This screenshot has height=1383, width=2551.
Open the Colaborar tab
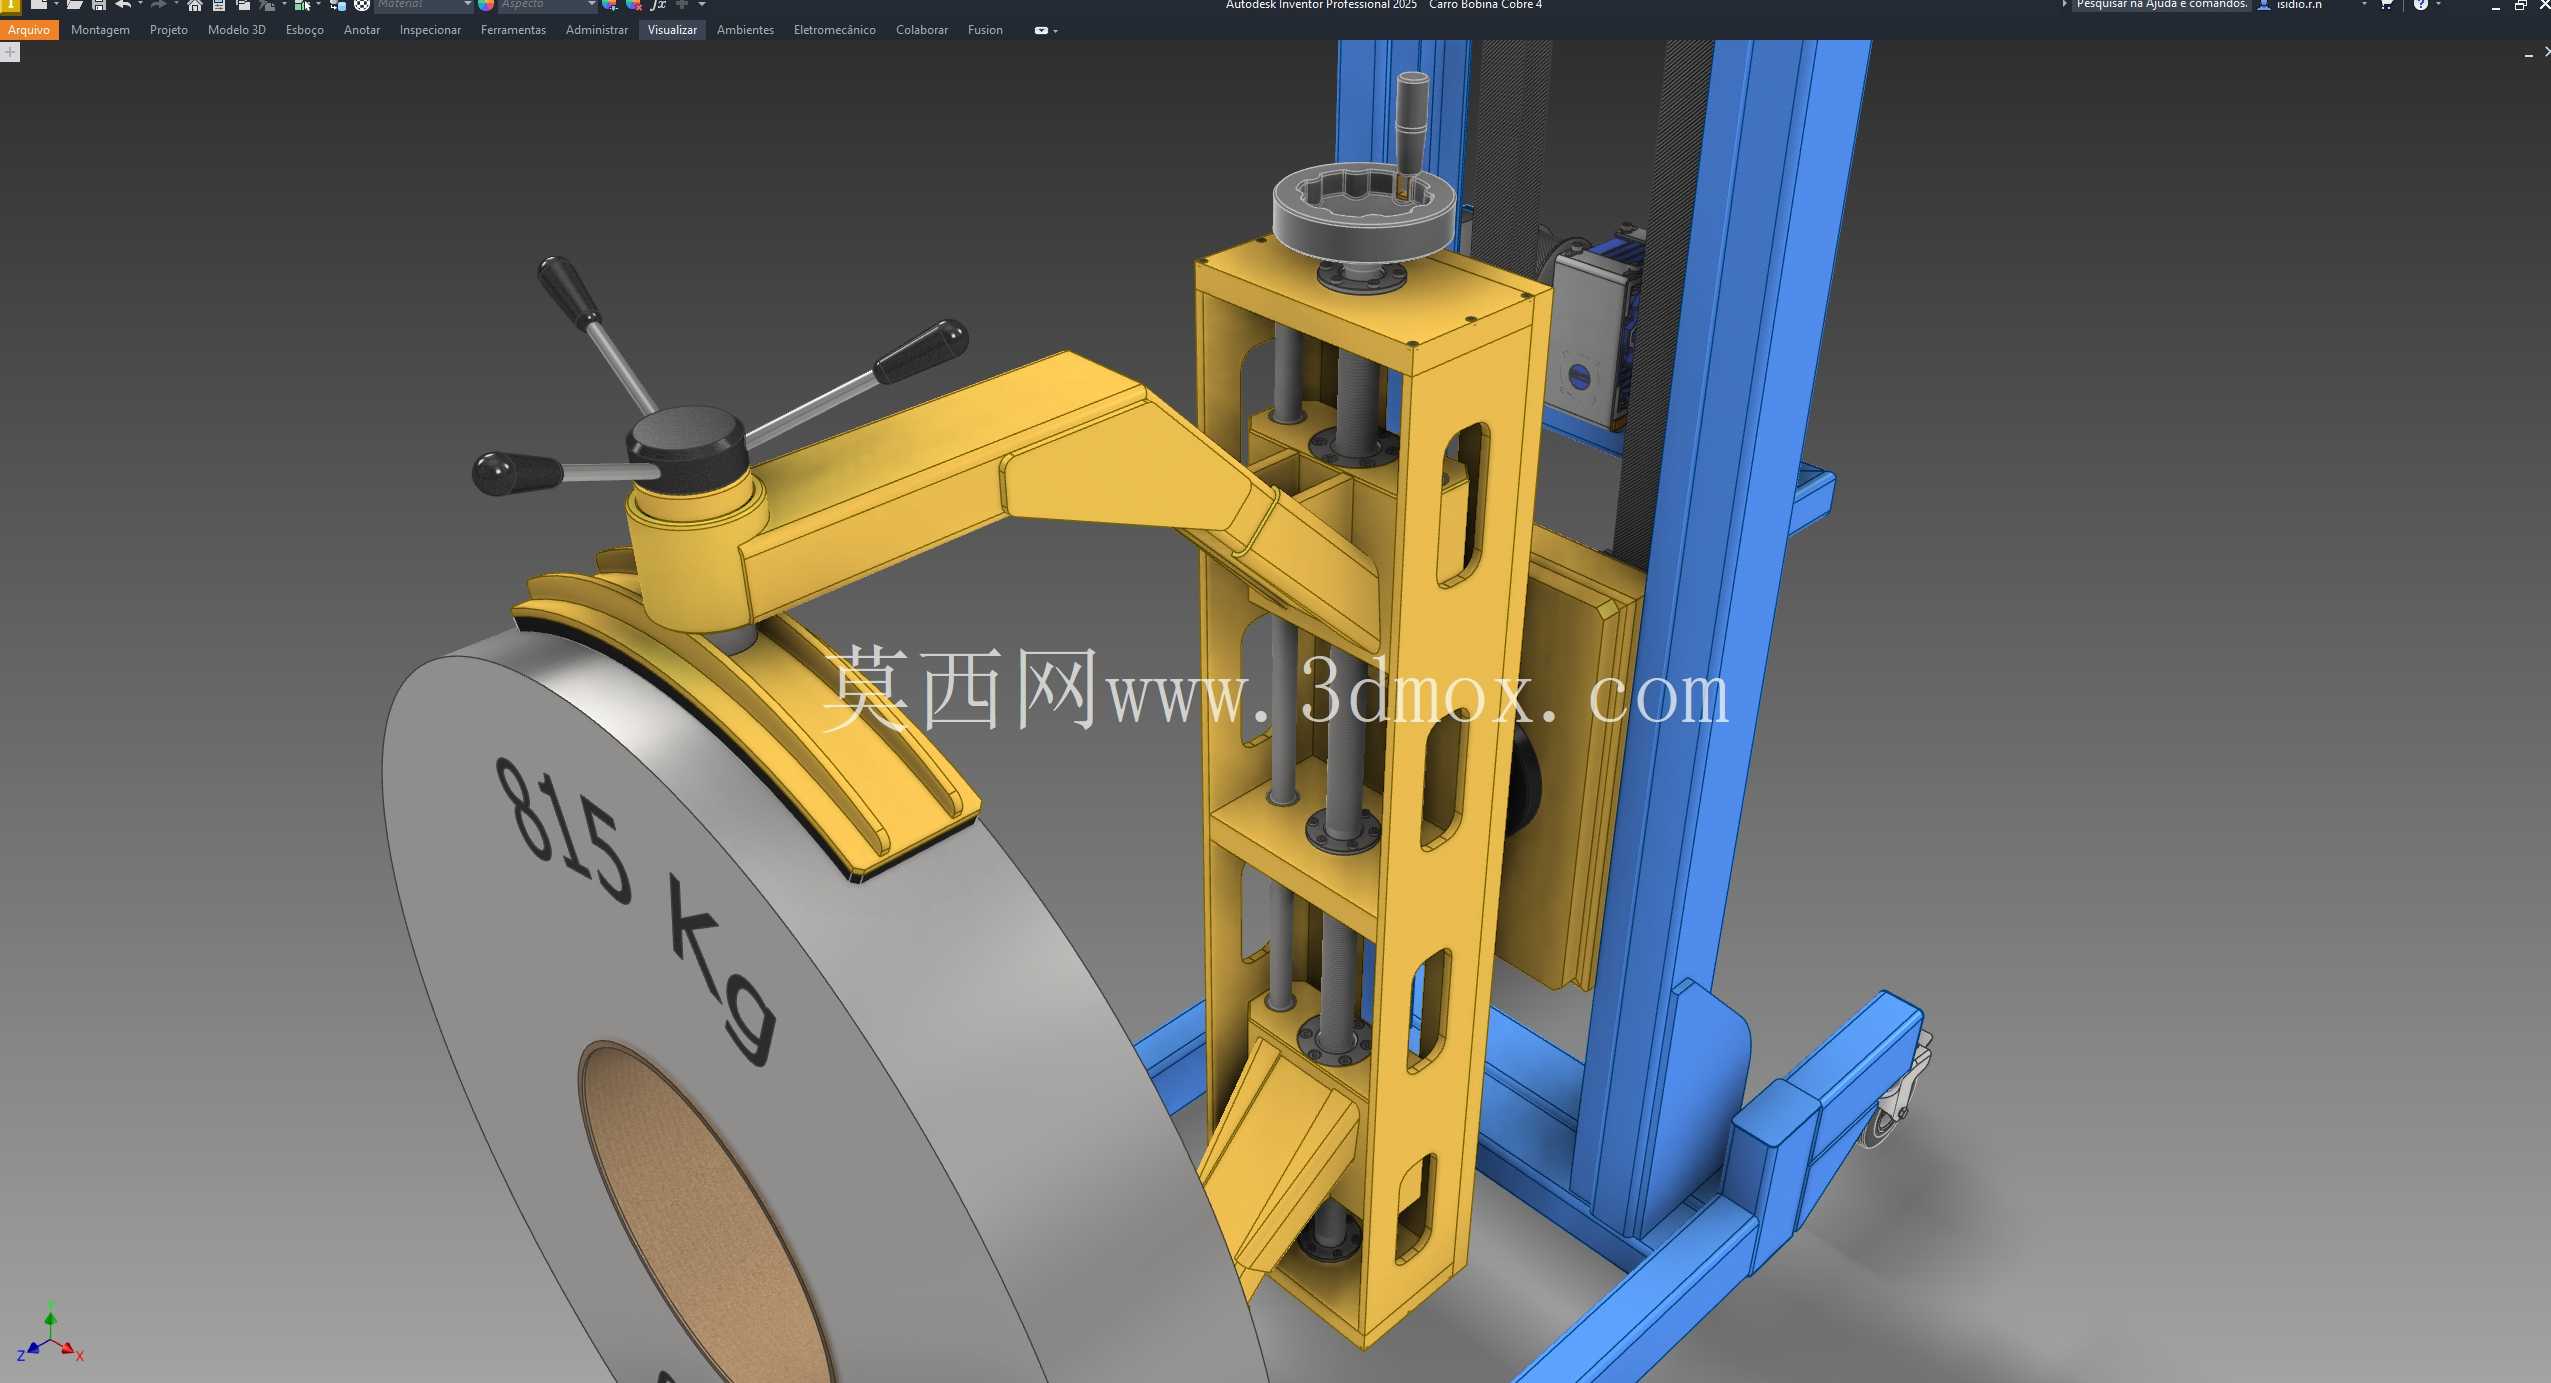pyautogui.click(x=922, y=30)
